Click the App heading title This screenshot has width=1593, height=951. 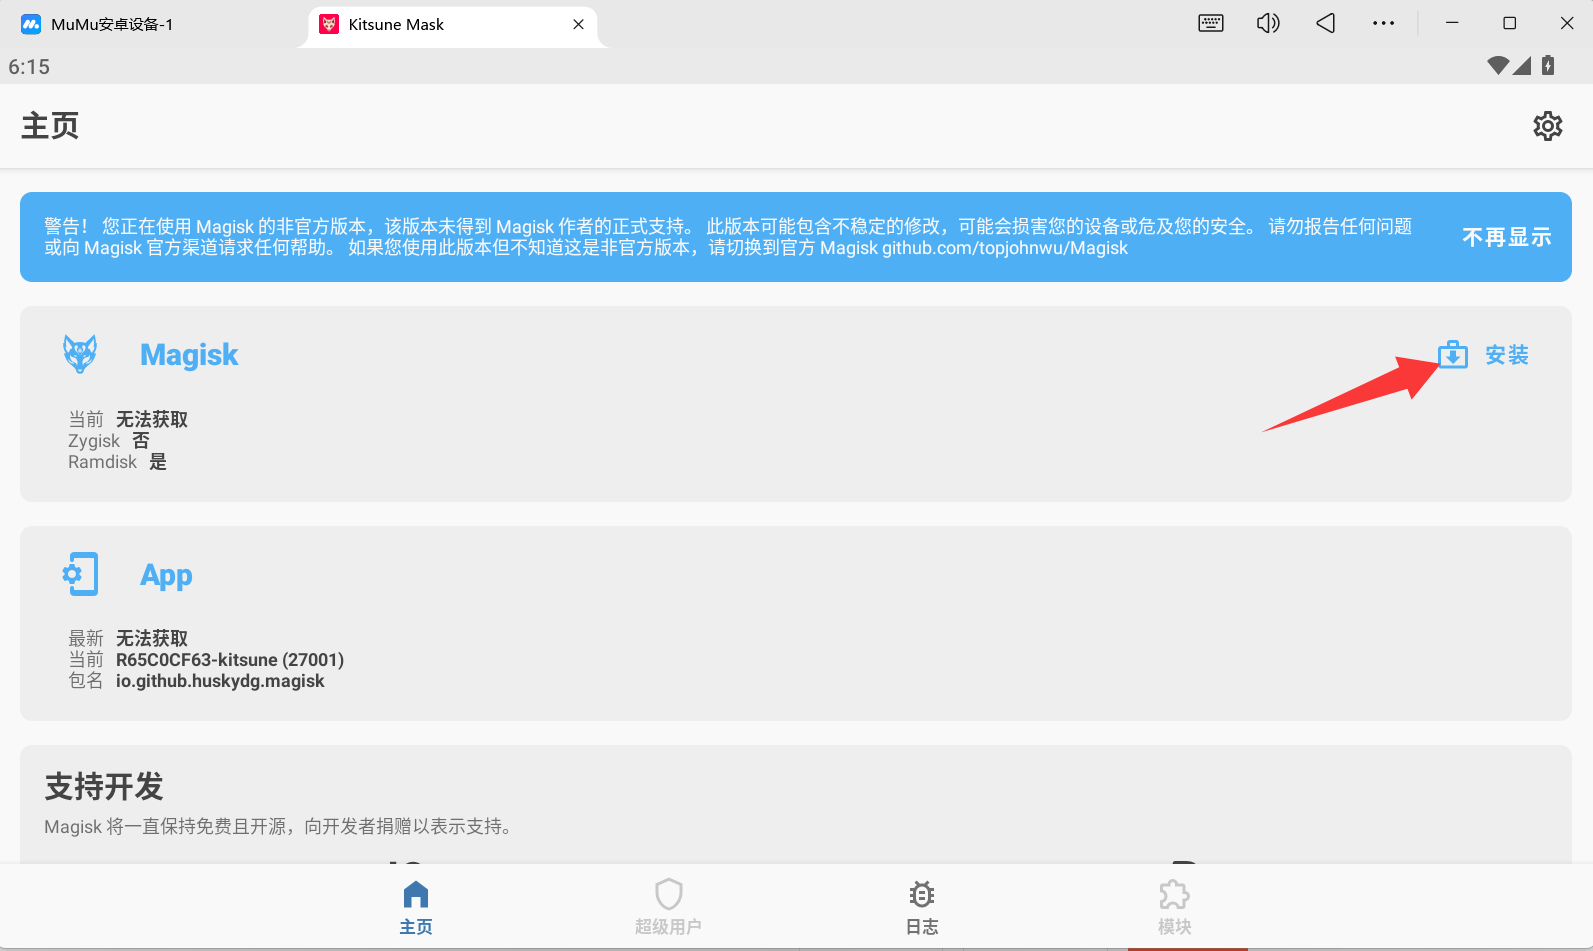[x=166, y=575]
